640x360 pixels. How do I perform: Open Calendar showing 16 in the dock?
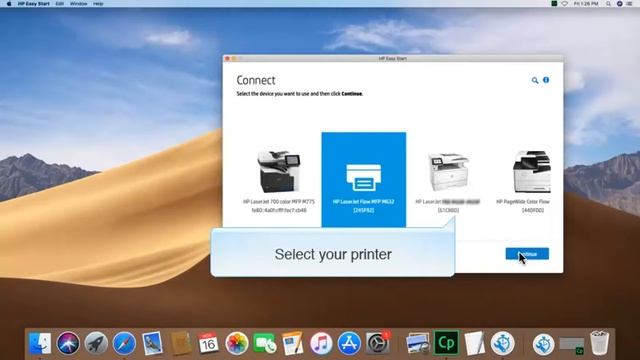click(209, 343)
